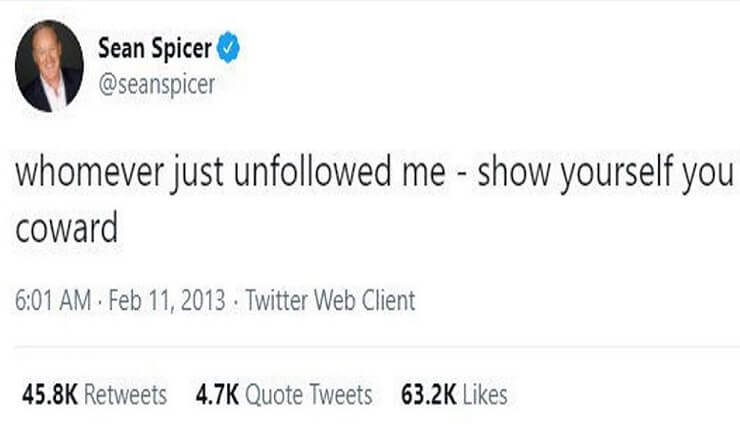
Task: Visit the @seanspicer handle link
Action: tap(156, 85)
